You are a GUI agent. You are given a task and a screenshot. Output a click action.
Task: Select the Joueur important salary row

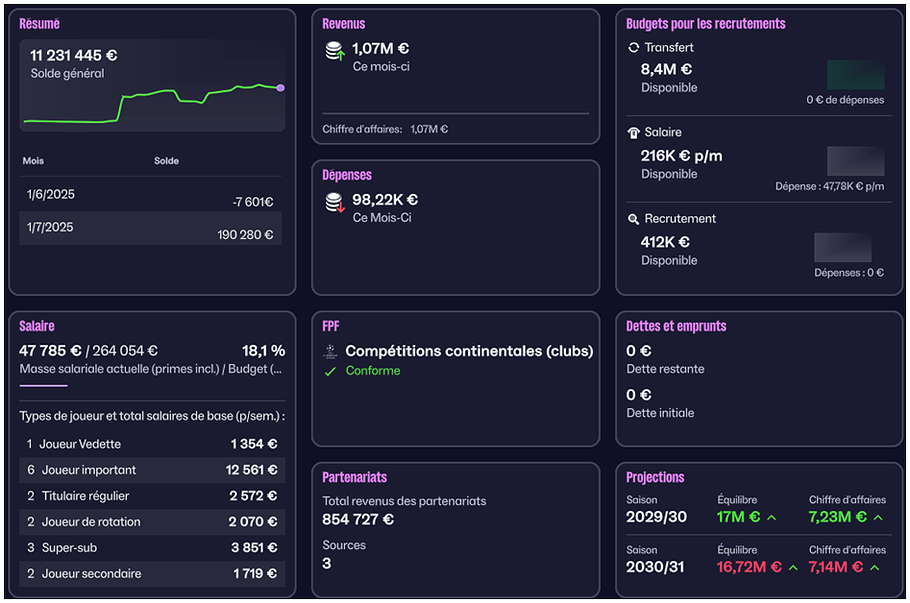tap(151, 470)
